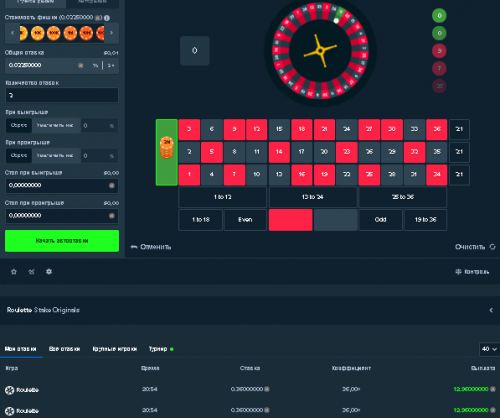Click the Cancel undo arrow icon
The image size is (500, 418).
(134, 247)
